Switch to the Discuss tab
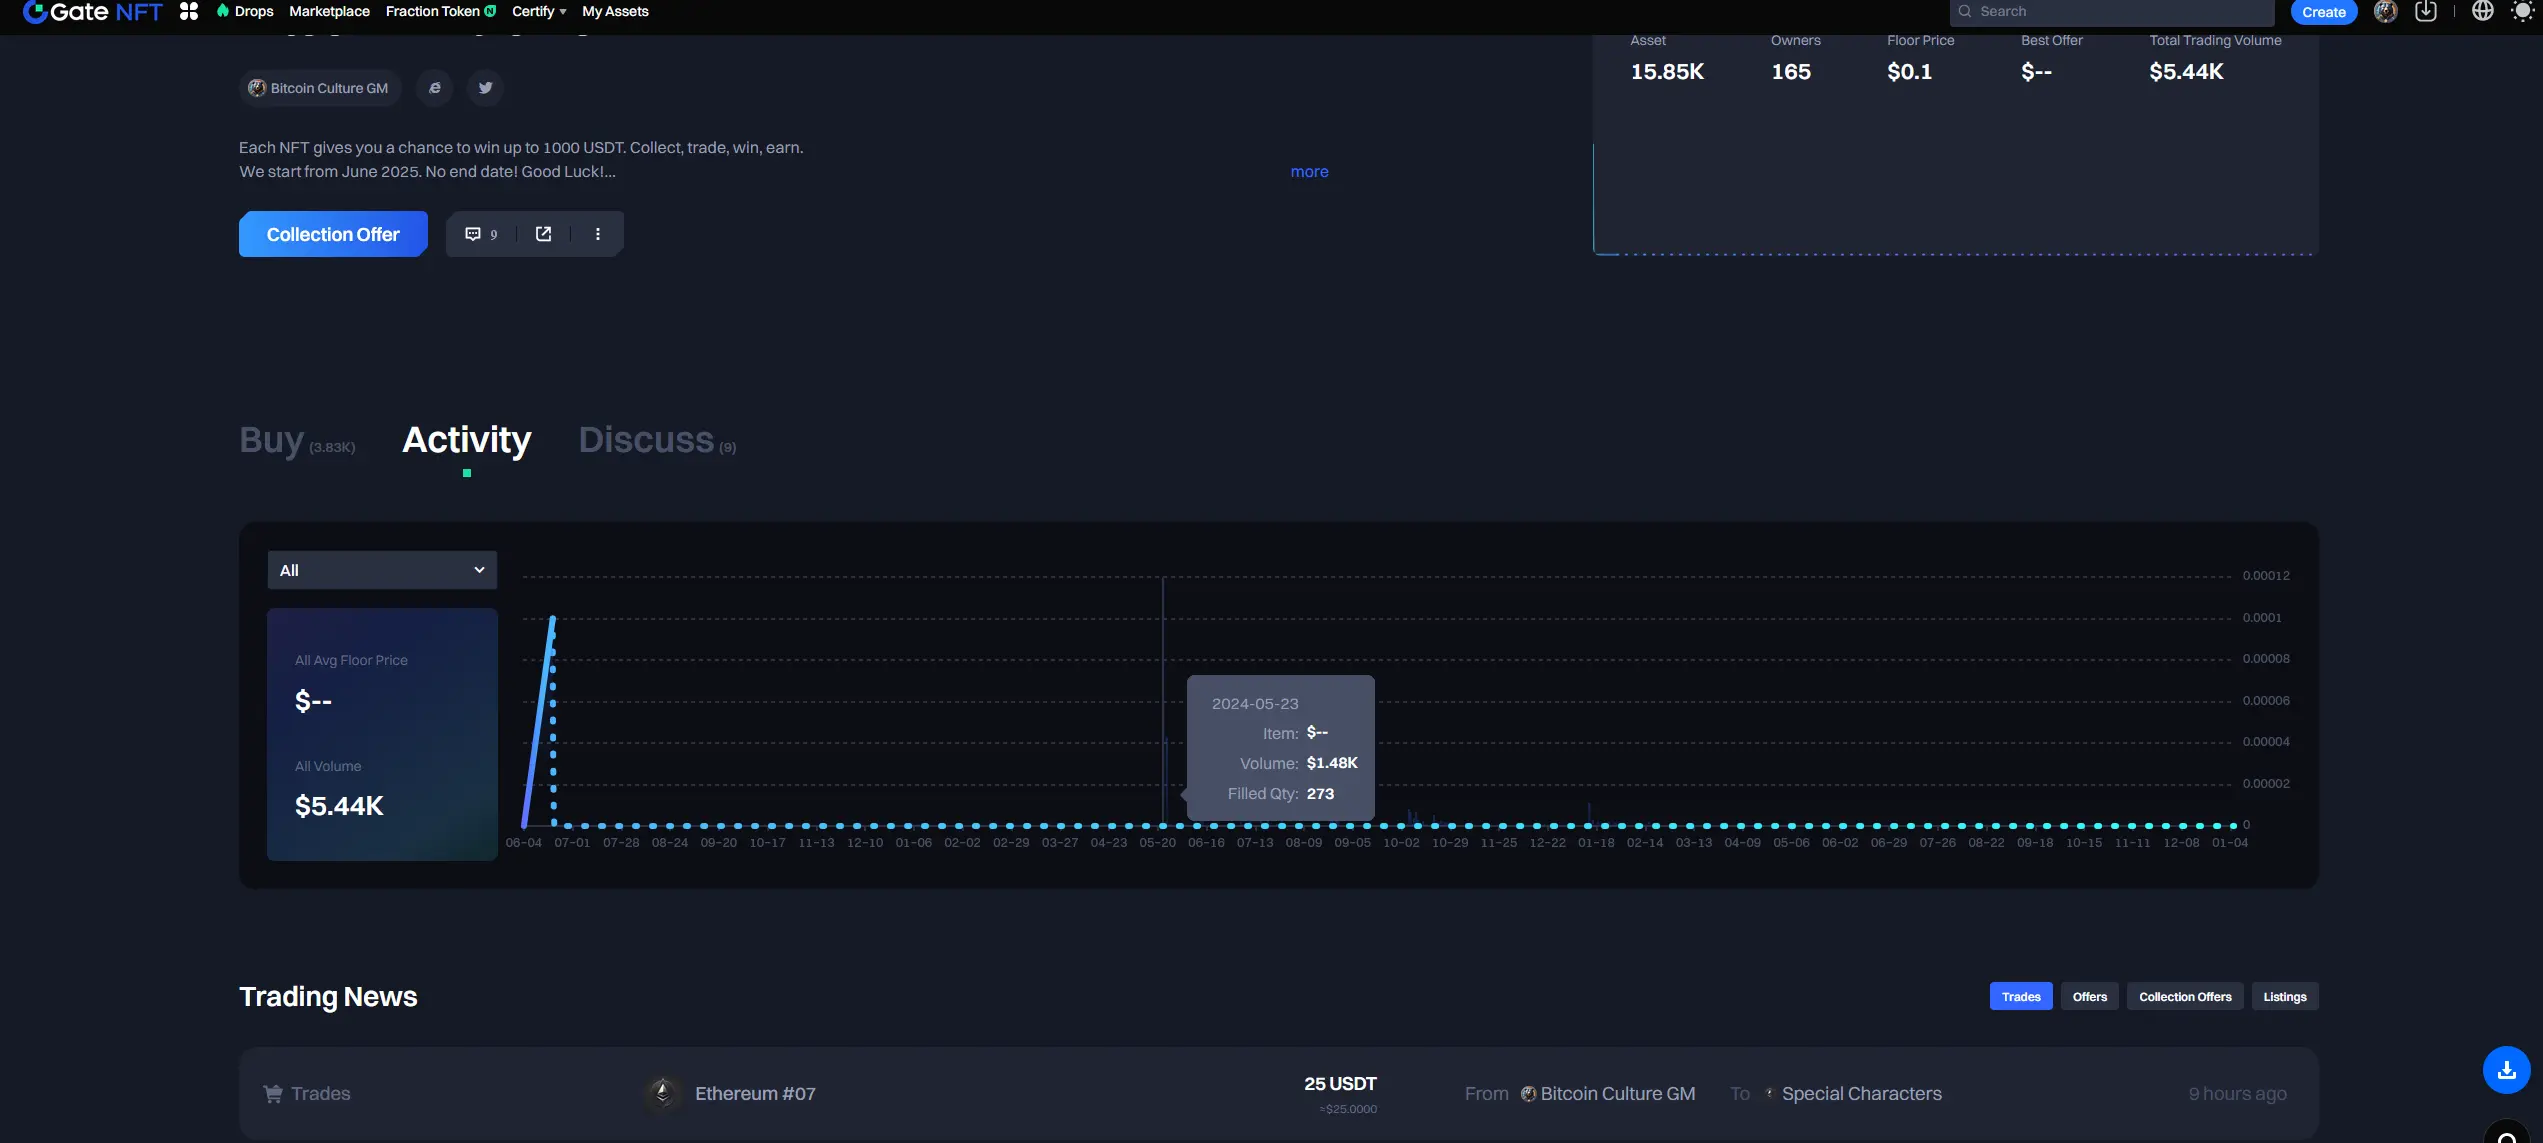Image resolution: width=2543 pixels, height=1143 pixels. (x=647, y=440)
